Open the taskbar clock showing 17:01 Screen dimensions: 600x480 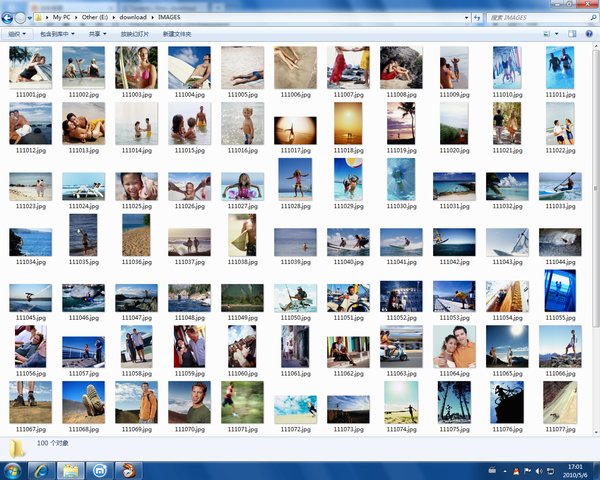576,471
